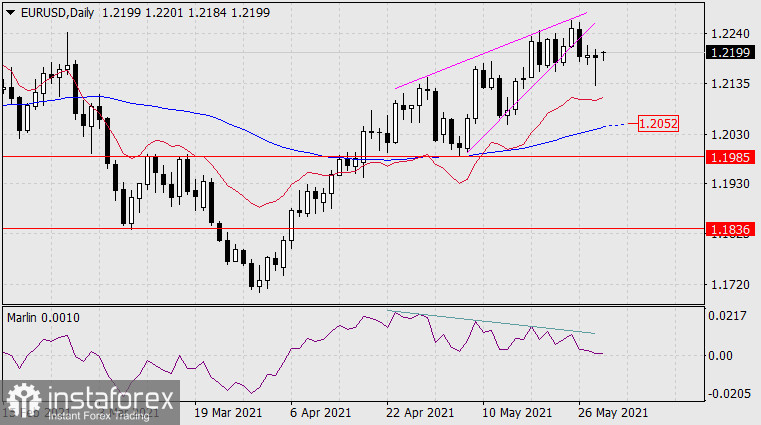761x425 pixels.
Task: Click the -0.0205 Marlin scale value
Action: coord(726,394)
